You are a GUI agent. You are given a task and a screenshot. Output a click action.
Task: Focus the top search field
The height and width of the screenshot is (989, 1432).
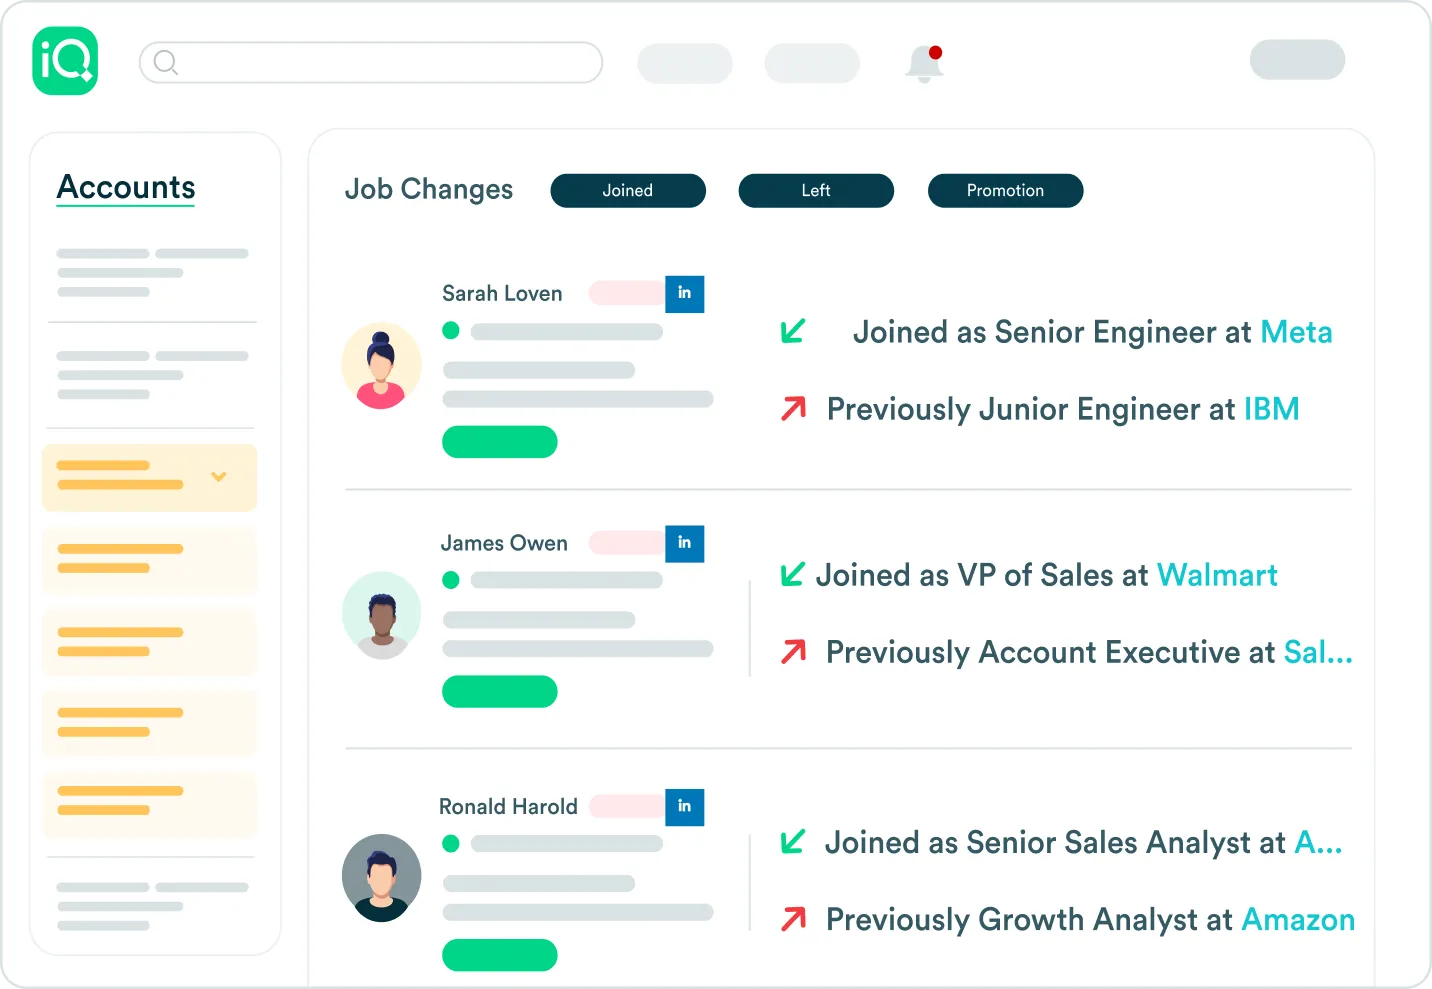point(390,63)
